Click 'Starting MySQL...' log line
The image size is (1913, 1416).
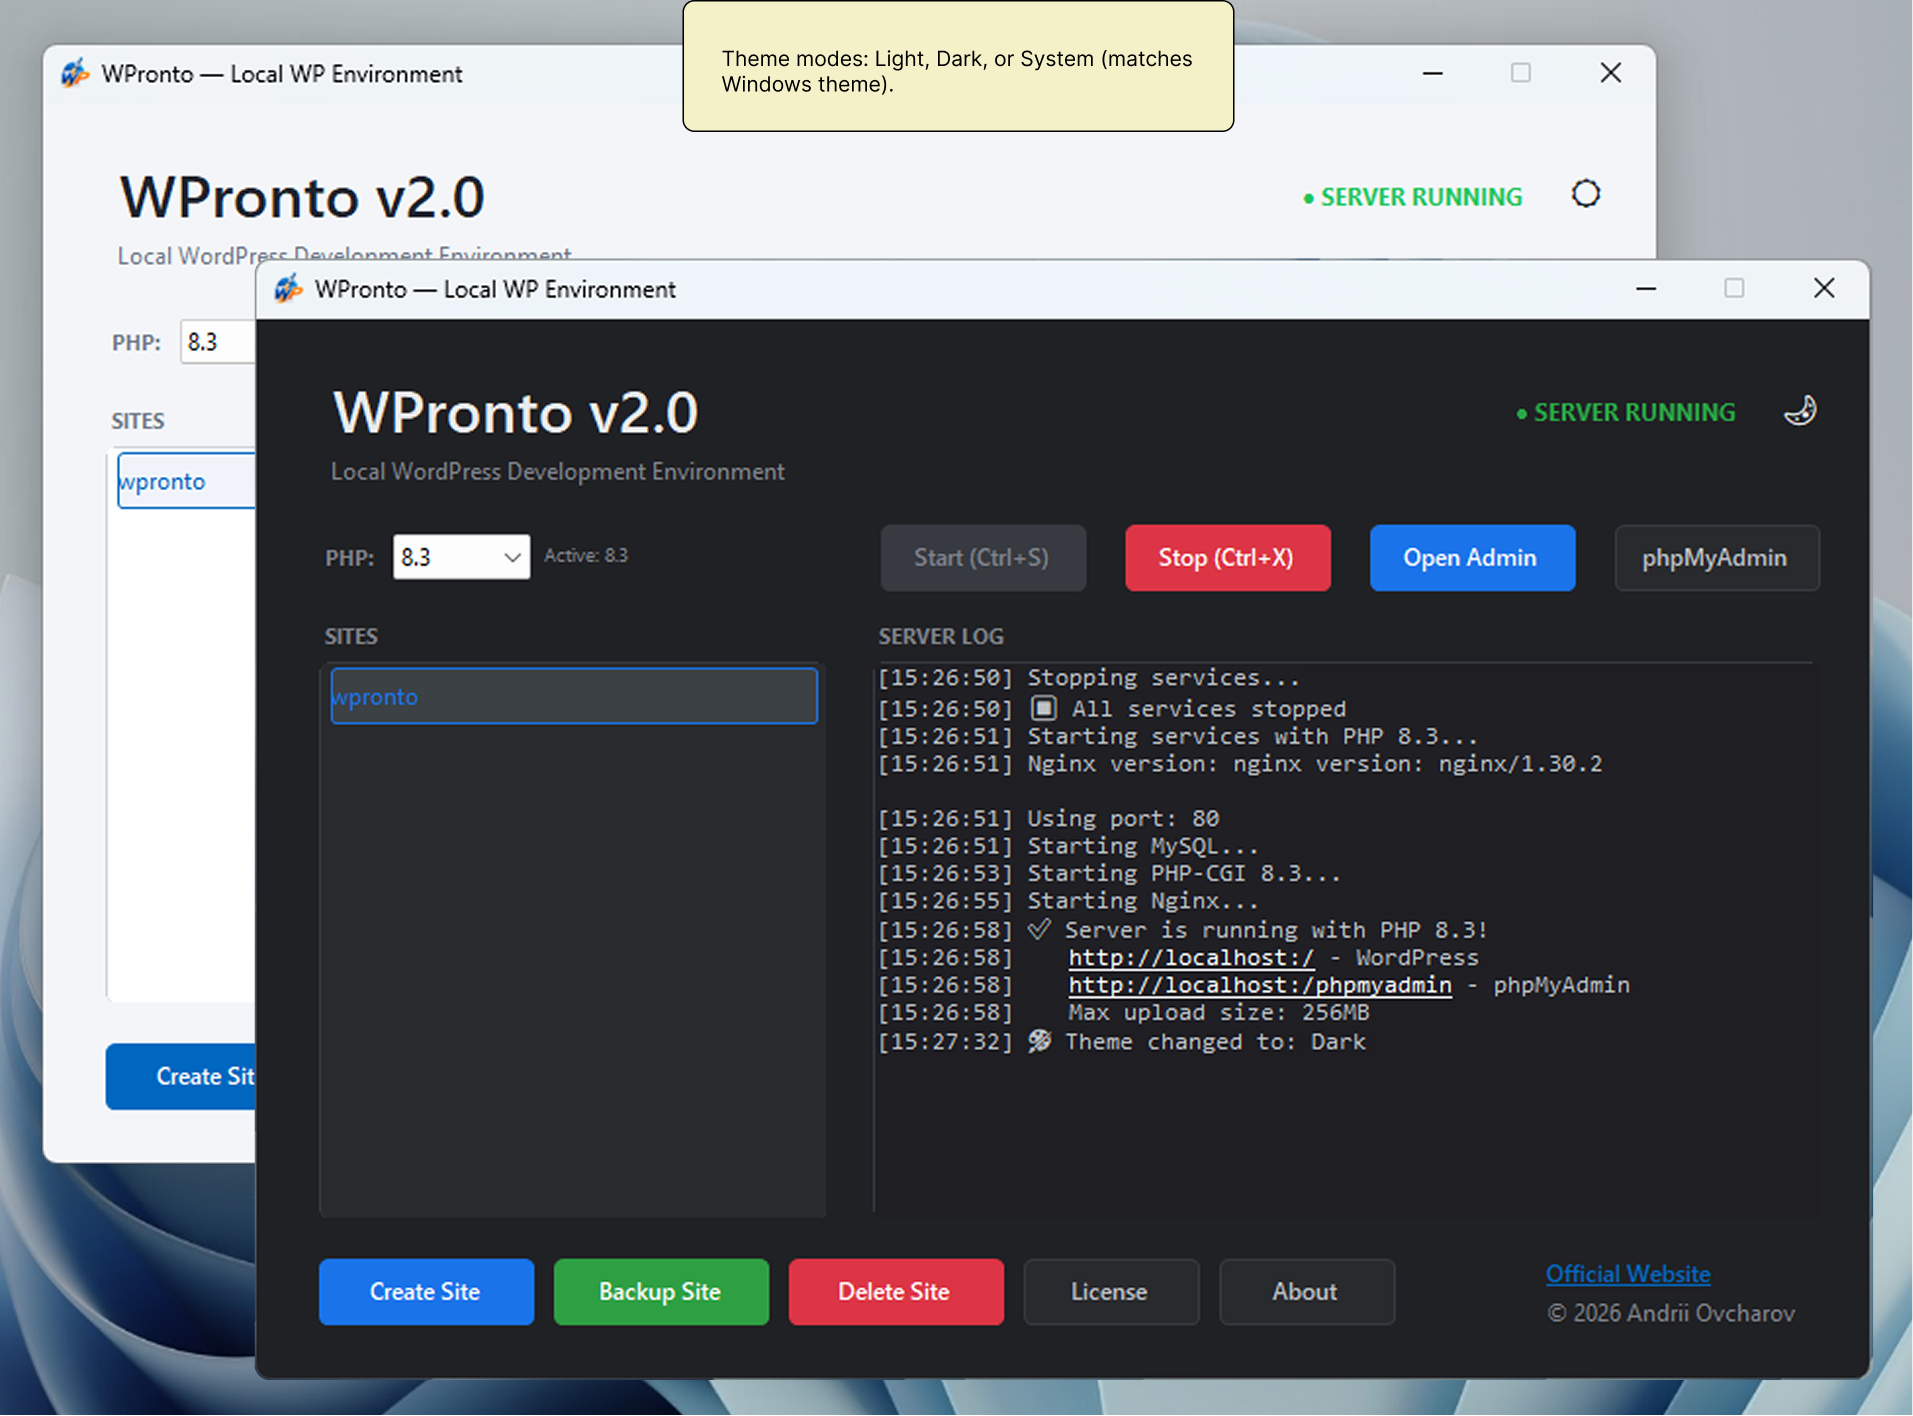pos(1068,846)
